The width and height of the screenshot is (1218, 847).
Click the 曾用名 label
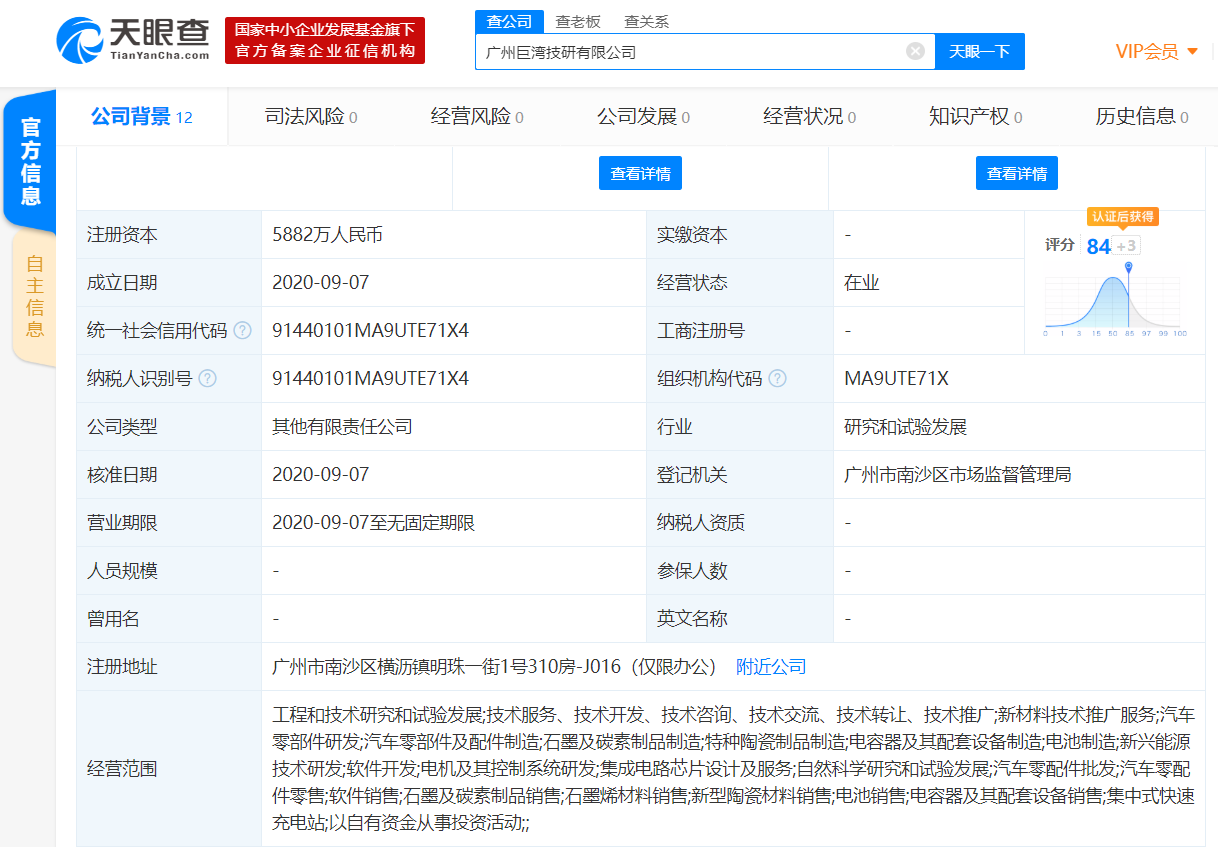click(x=113, y=619)
